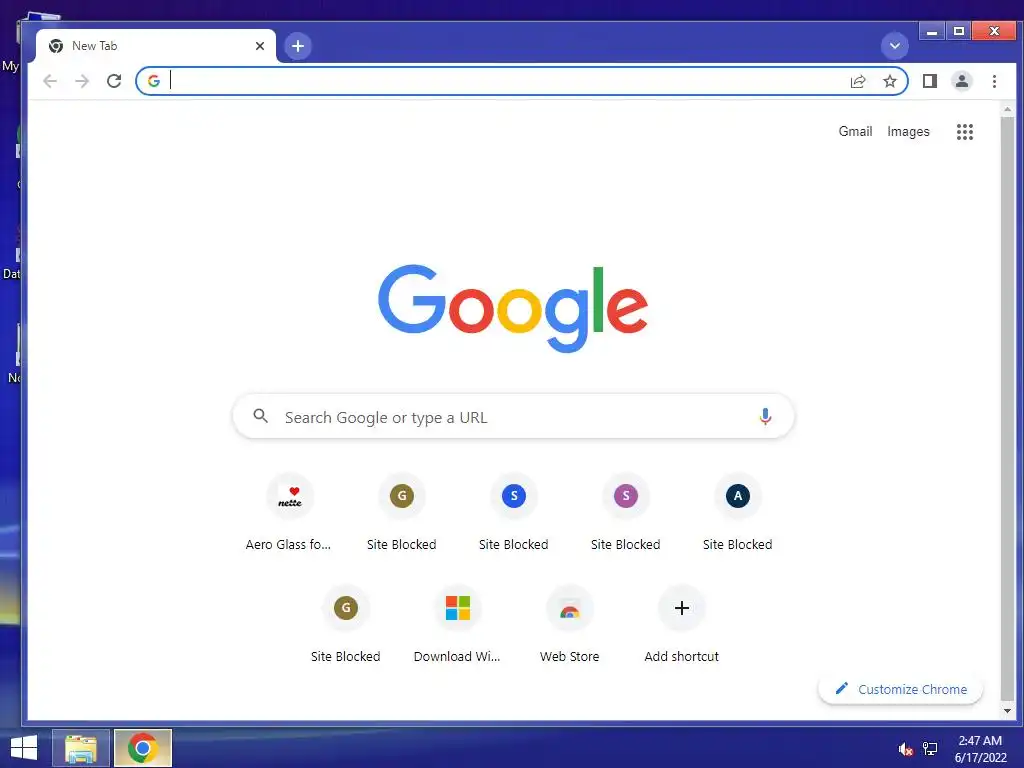This screenshot has height=768, width=1024.
Task: Start voice search with the microphone
Action: tap(765, 417)
